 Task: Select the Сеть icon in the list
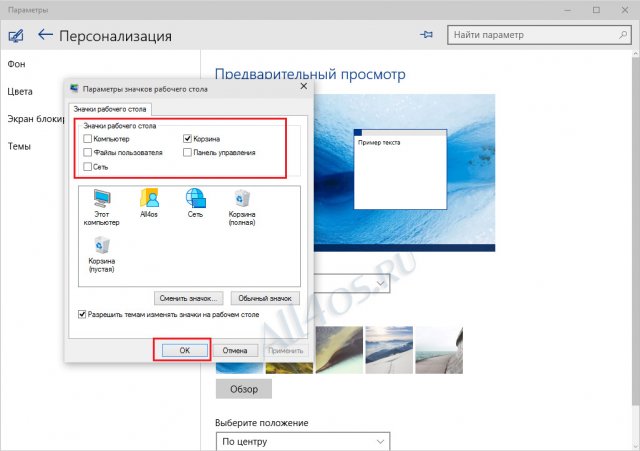pyautogui.click(x=196, y=203)
